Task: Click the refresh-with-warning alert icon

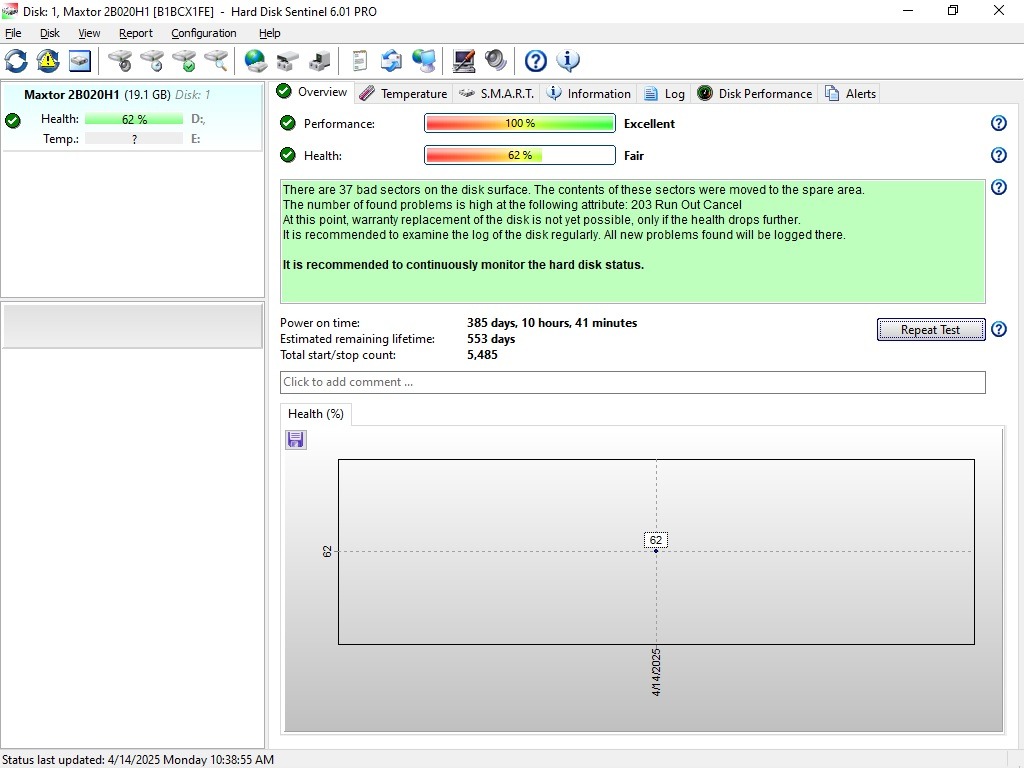Action: 48,61
